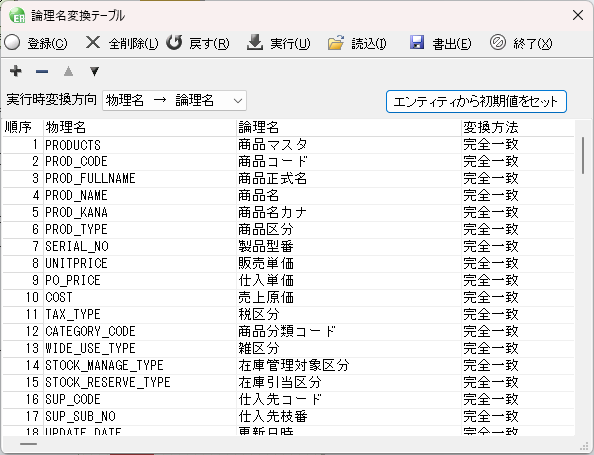The image size is (594, 455).
Task: Click the 物理名 column header
Action: tap(139, 128)
